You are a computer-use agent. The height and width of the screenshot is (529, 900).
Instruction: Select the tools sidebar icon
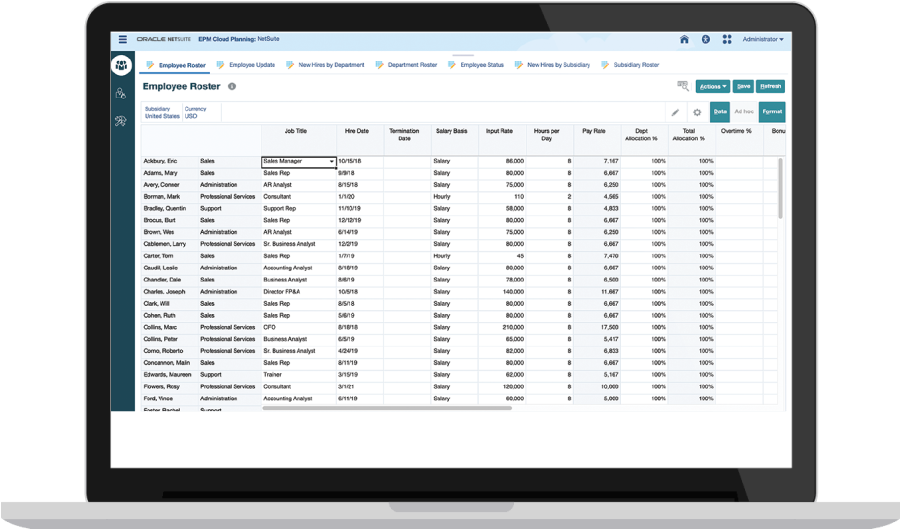121,120
